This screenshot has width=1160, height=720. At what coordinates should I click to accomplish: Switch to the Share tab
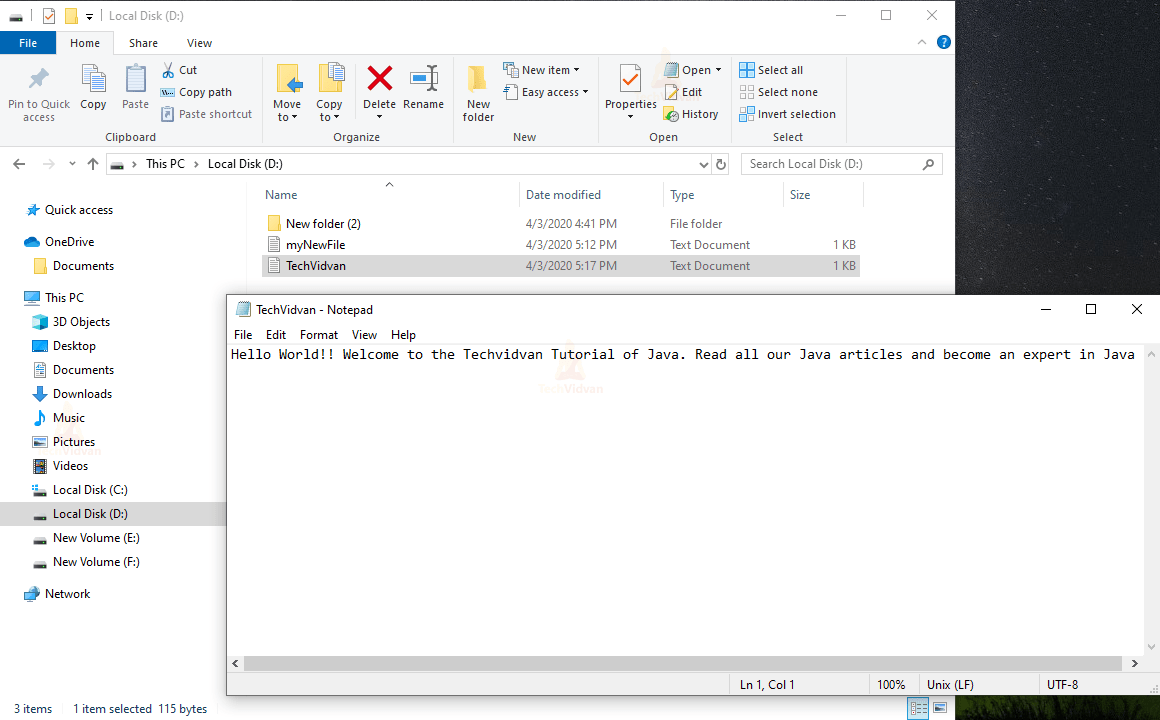(143, 43)
